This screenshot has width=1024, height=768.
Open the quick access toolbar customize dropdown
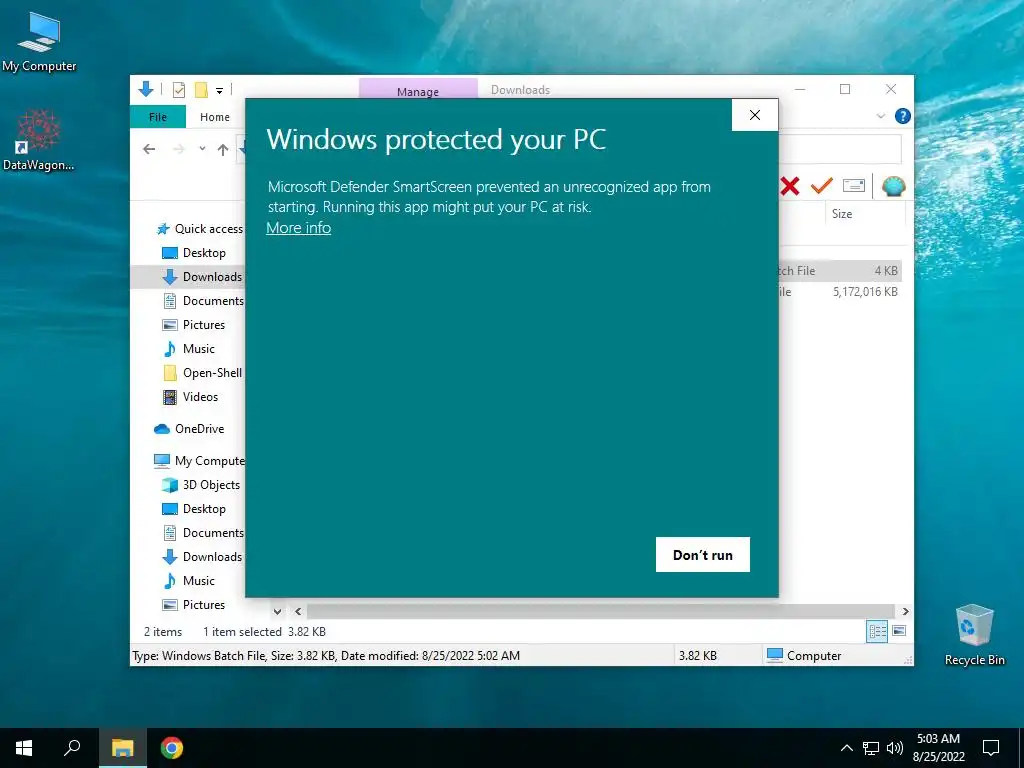click(x=219, y=91)
